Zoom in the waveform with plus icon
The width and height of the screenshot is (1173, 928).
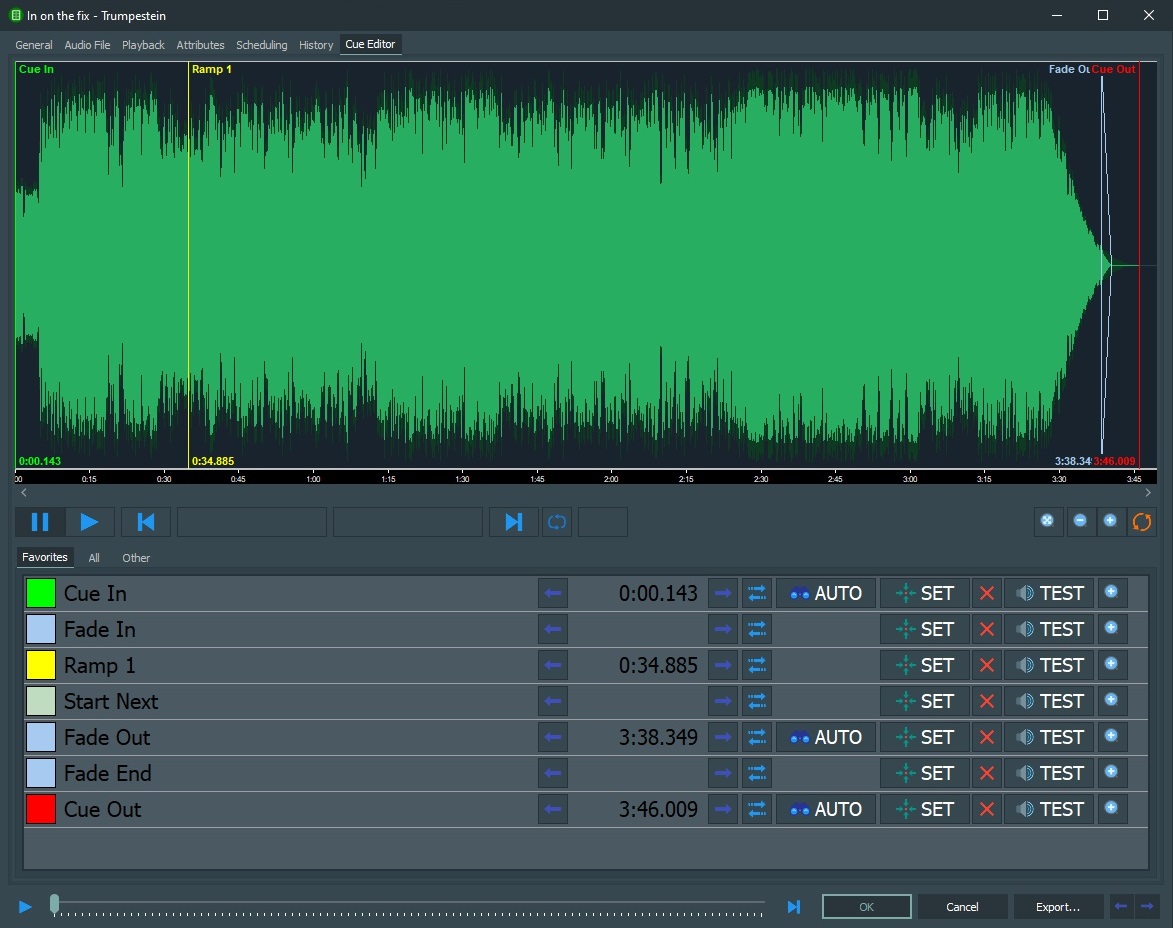click(1110, 522)
